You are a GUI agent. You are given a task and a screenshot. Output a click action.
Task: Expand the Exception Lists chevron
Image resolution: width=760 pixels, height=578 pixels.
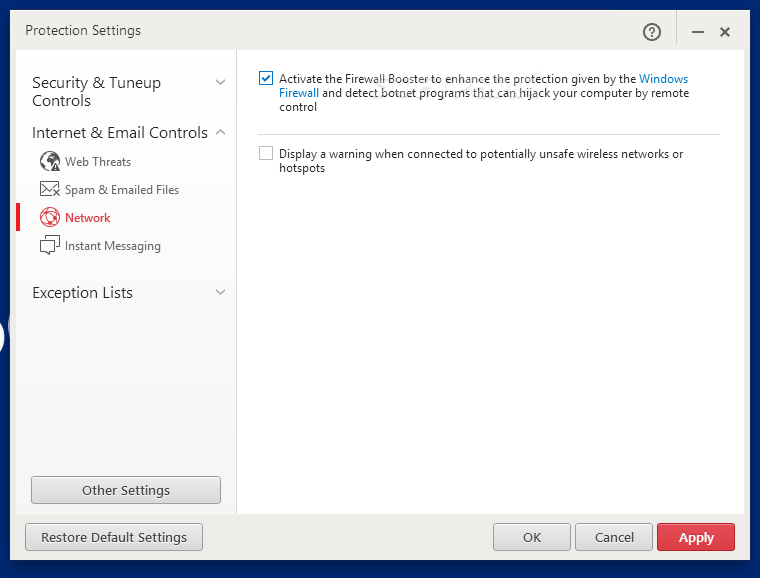221,292
